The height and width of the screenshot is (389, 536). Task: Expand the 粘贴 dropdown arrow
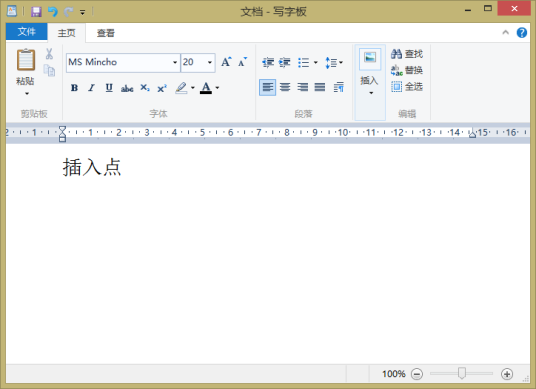click(27, 94)
